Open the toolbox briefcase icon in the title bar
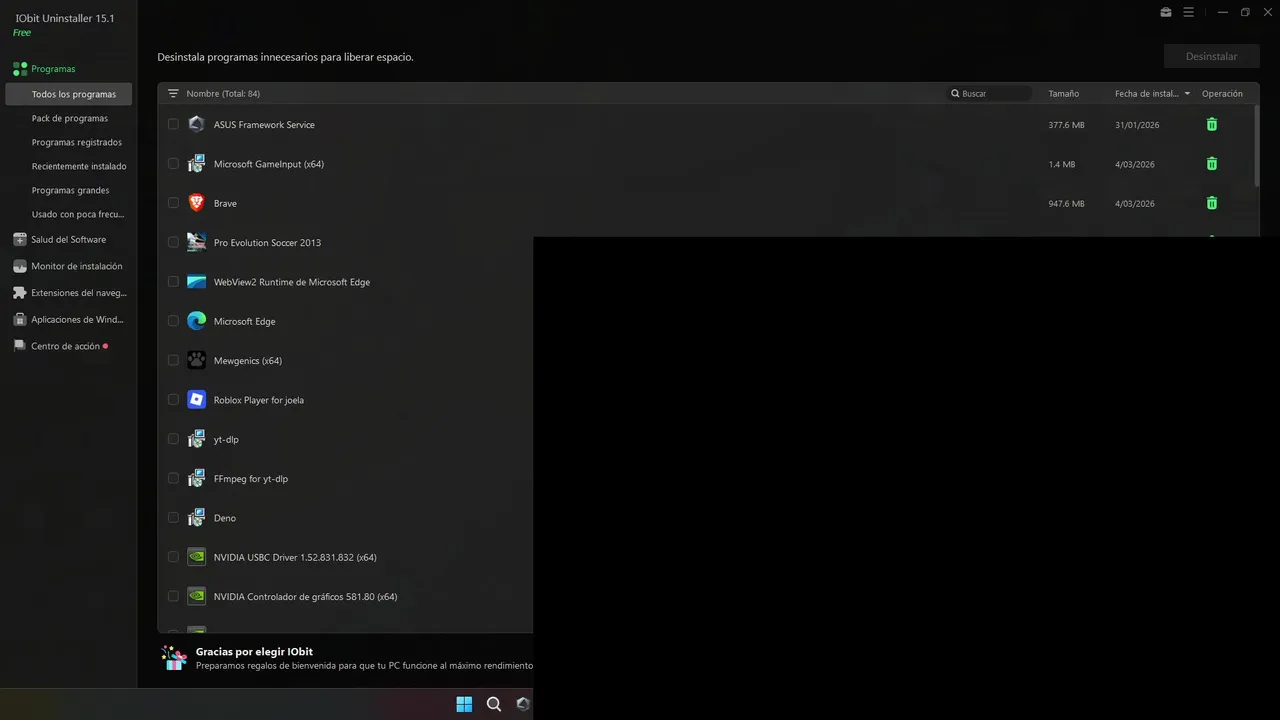Screen dimensions: 1280x720 tap(1166, 12)
